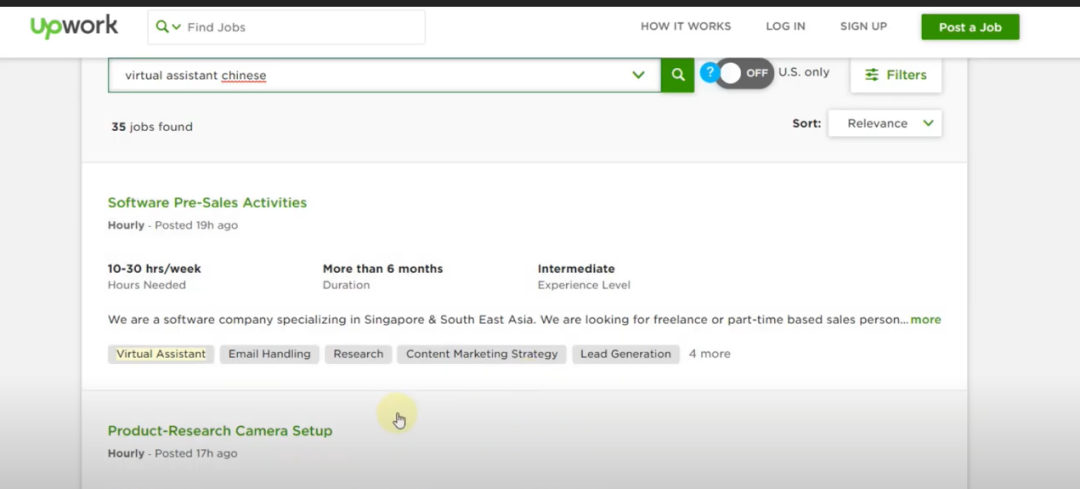Open the Product-Research Camera Setup job

click(x=220, y=430)
